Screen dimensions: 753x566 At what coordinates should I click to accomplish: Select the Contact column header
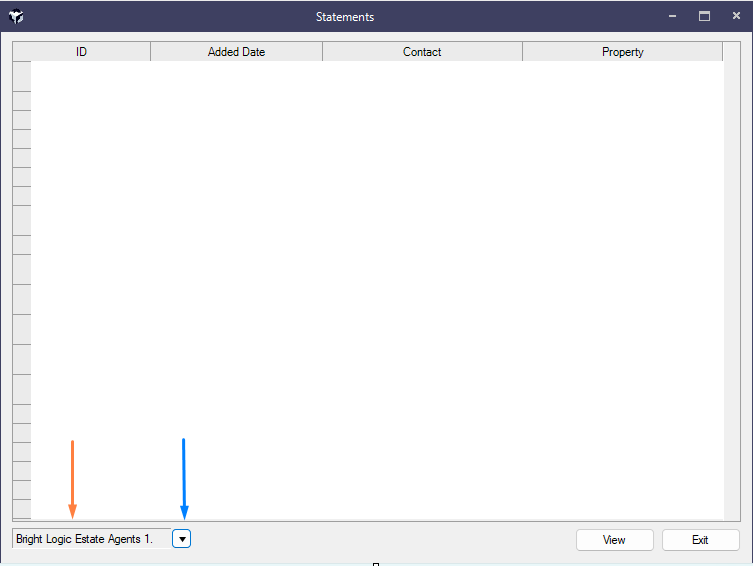[x=422, y=52]
